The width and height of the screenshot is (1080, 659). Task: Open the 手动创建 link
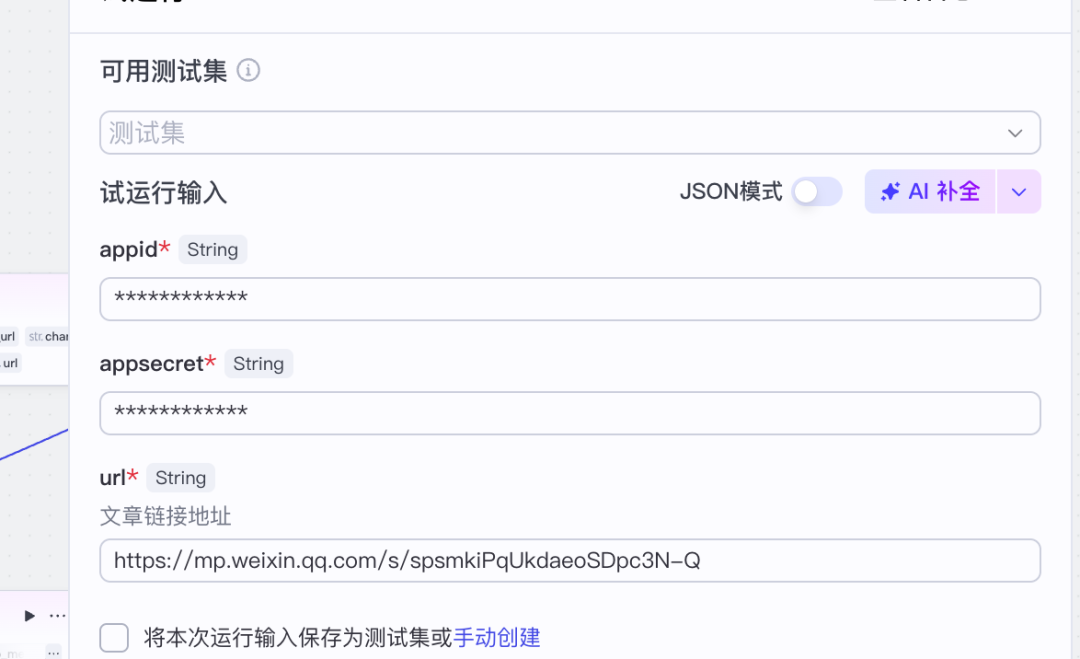497,637
